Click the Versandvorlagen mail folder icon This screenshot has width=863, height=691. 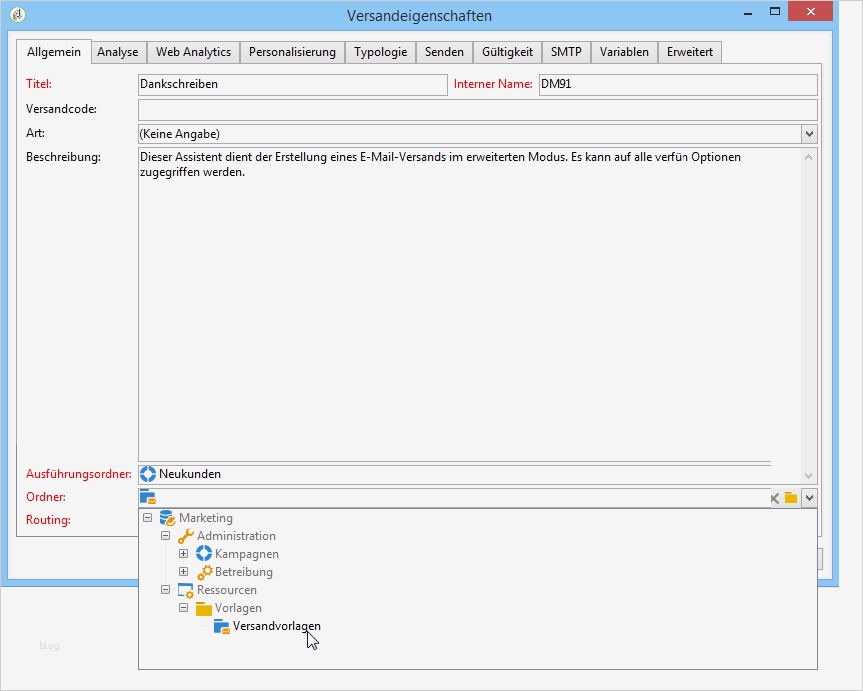click(222, 627)
